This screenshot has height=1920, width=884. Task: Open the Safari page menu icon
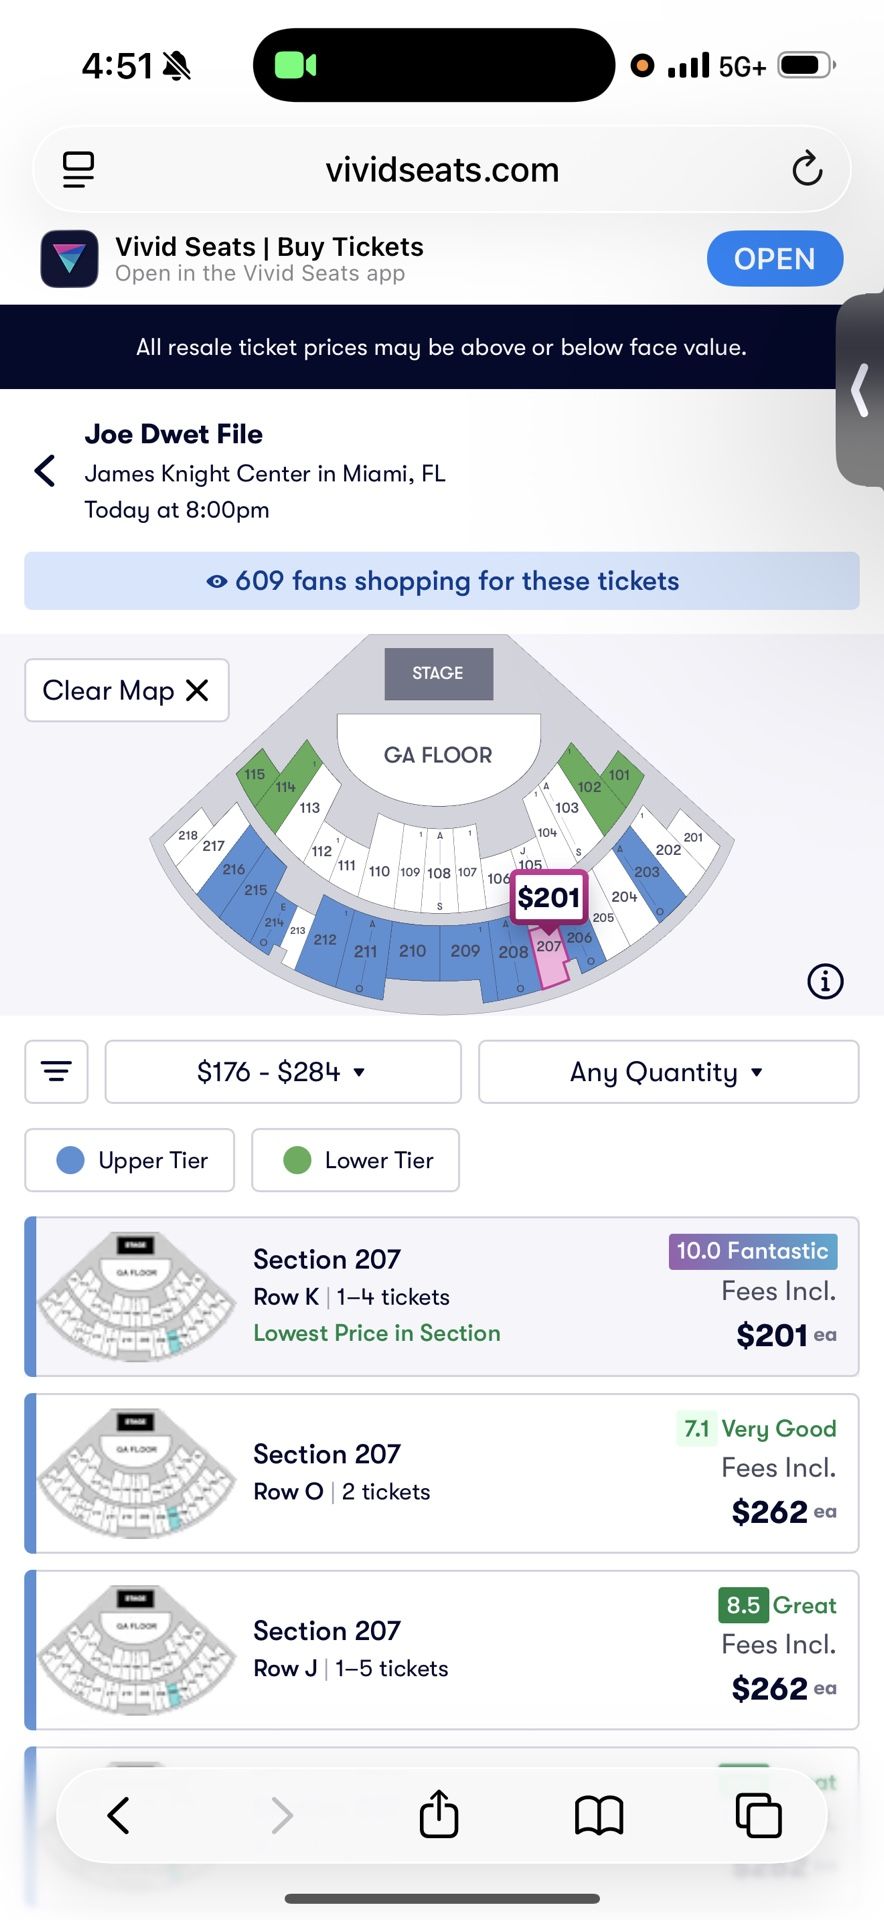pyautogui.click(x=78, y=169)
